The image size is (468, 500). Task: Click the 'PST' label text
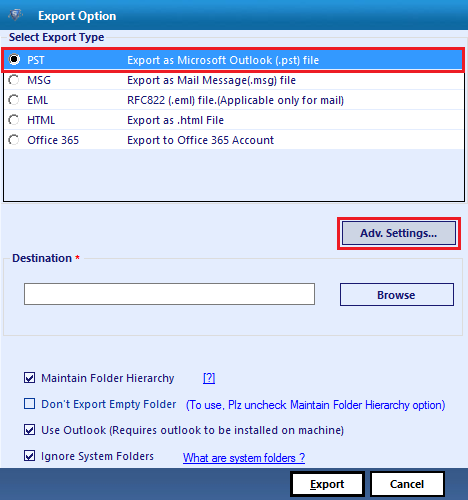pos(36,60)
